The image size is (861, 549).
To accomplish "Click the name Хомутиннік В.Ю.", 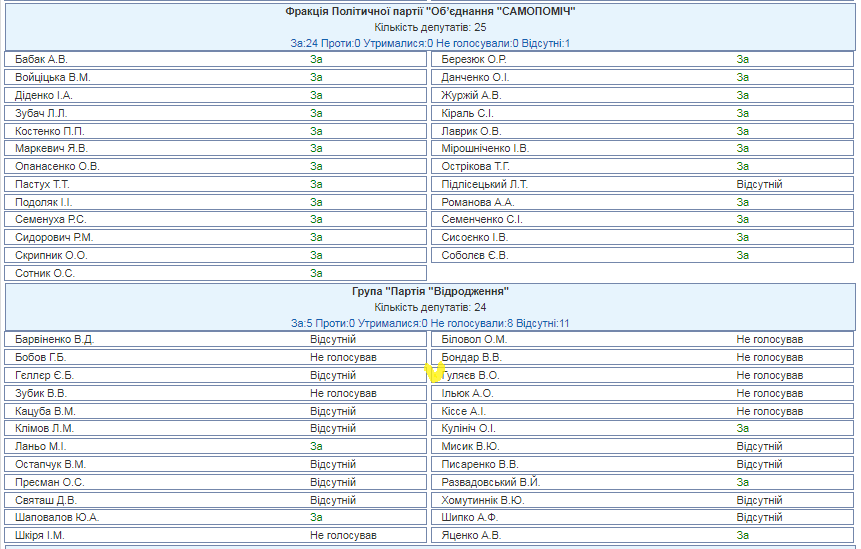I will pos(483,501).
